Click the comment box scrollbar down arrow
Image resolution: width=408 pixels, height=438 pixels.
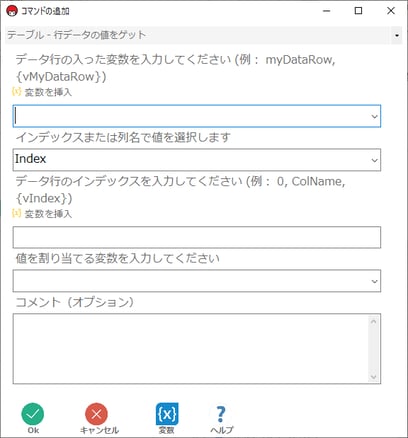[x=373, y=377]
